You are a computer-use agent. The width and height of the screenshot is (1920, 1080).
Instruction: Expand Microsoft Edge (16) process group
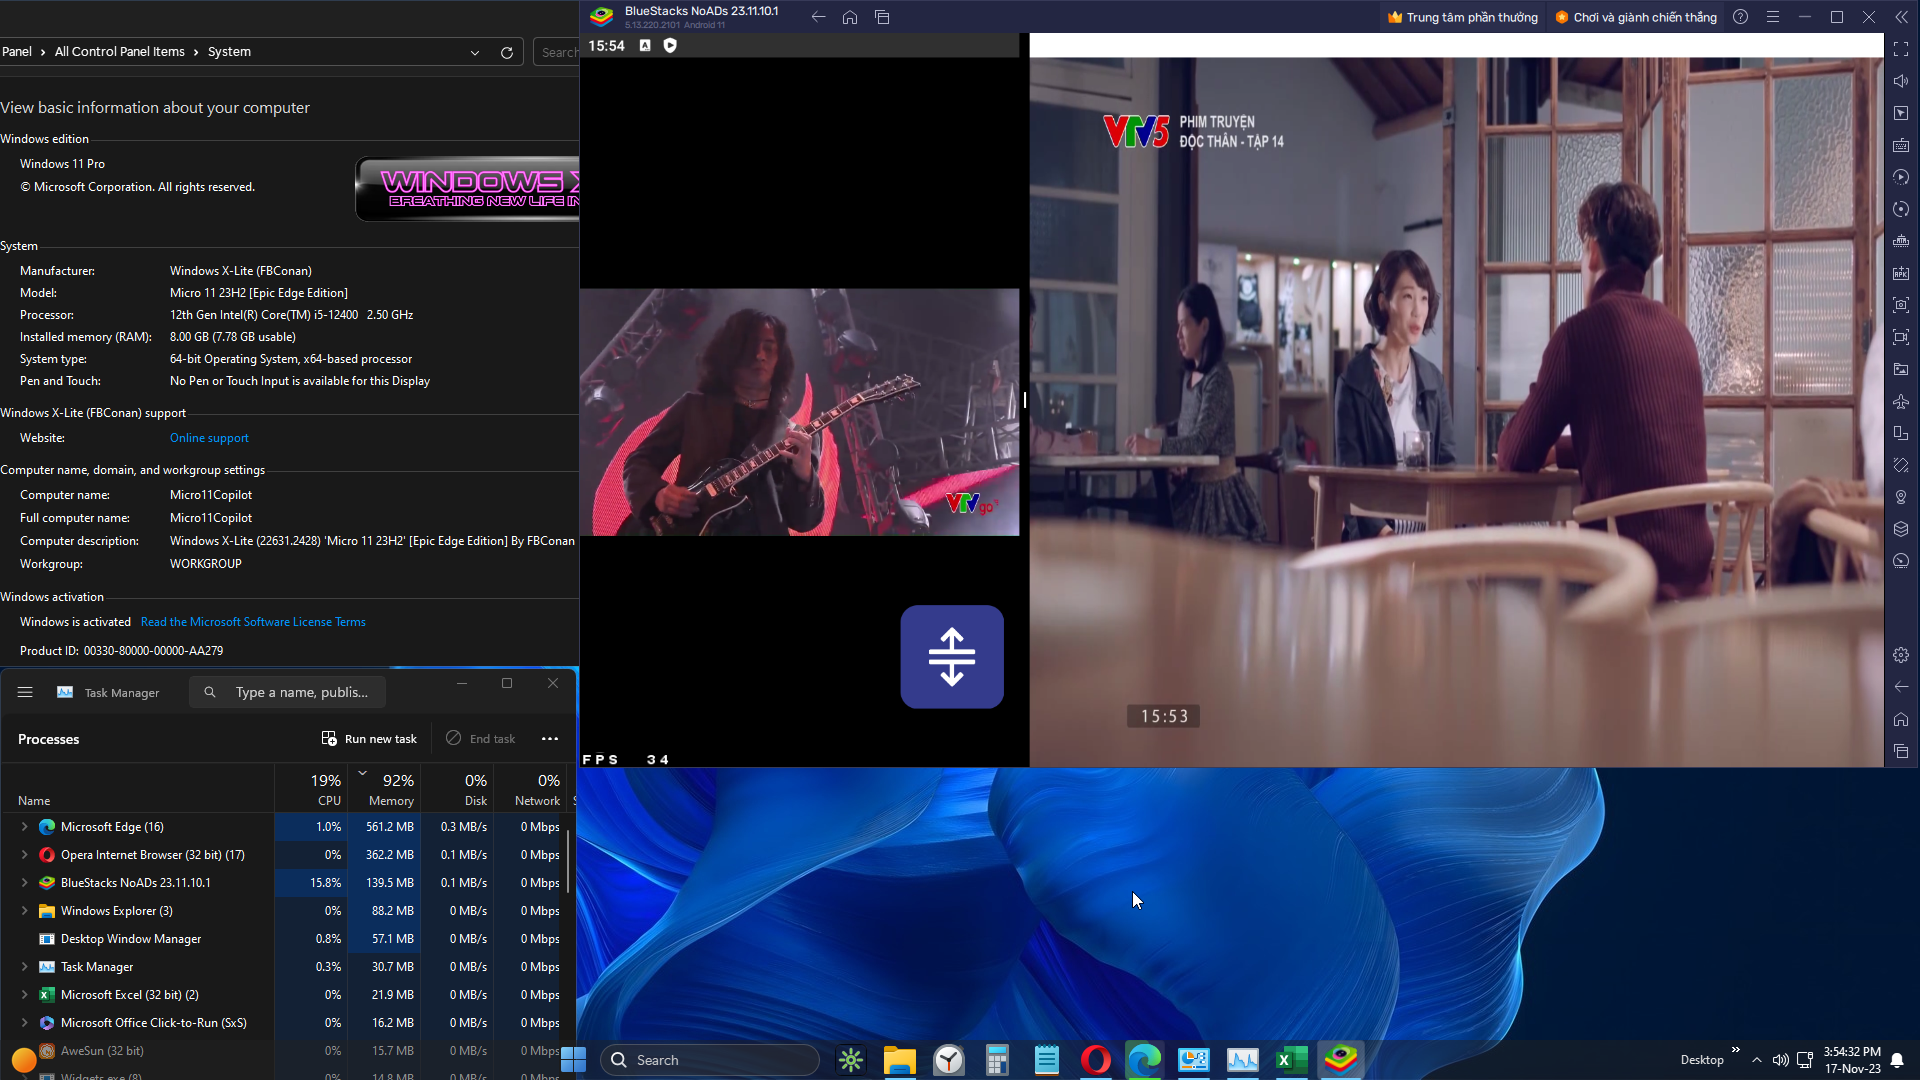coord(25,827)
